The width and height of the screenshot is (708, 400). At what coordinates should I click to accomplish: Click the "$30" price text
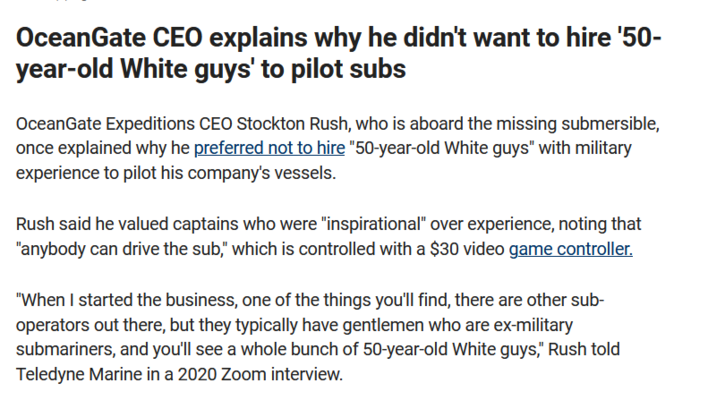[x=445, y=249]
